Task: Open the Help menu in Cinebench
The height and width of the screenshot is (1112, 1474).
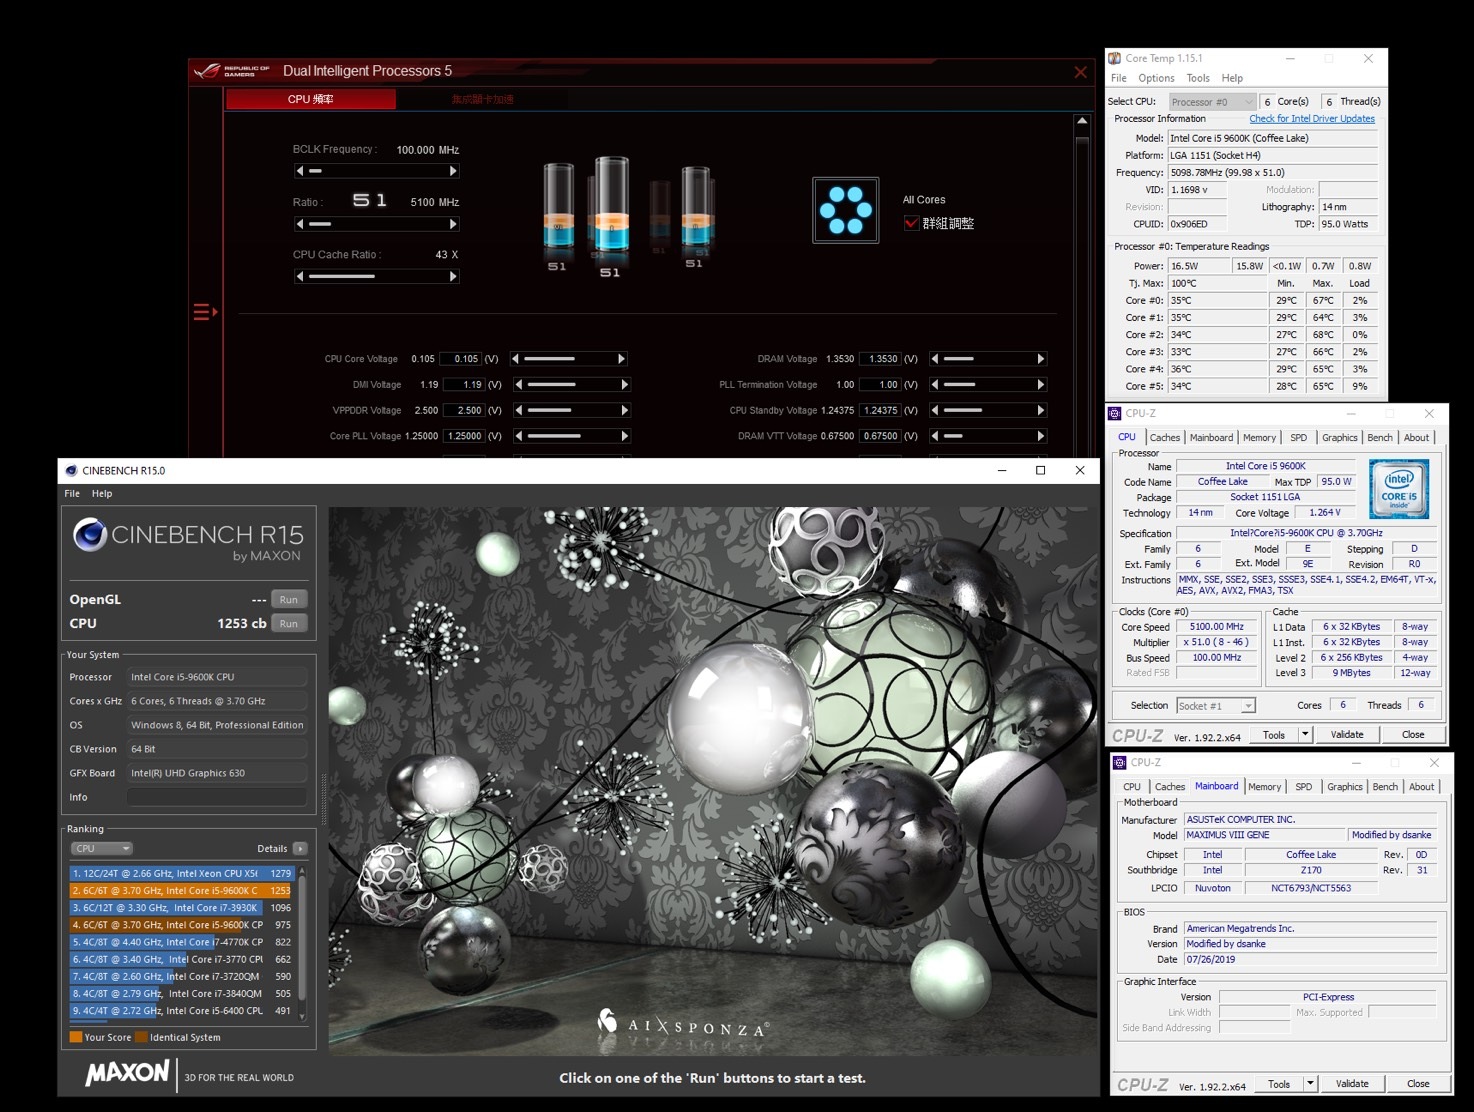Action: (x=102, y=493)
